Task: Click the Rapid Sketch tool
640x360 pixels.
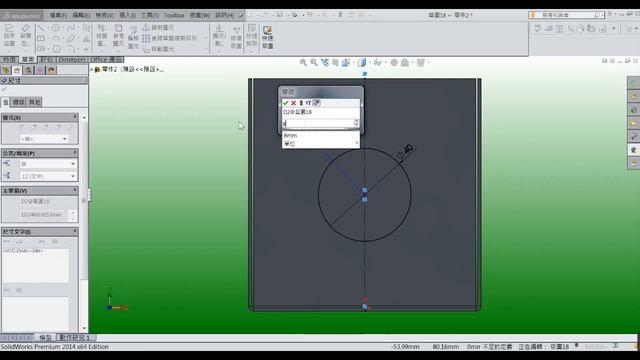Action: click(x=267, y=38)
